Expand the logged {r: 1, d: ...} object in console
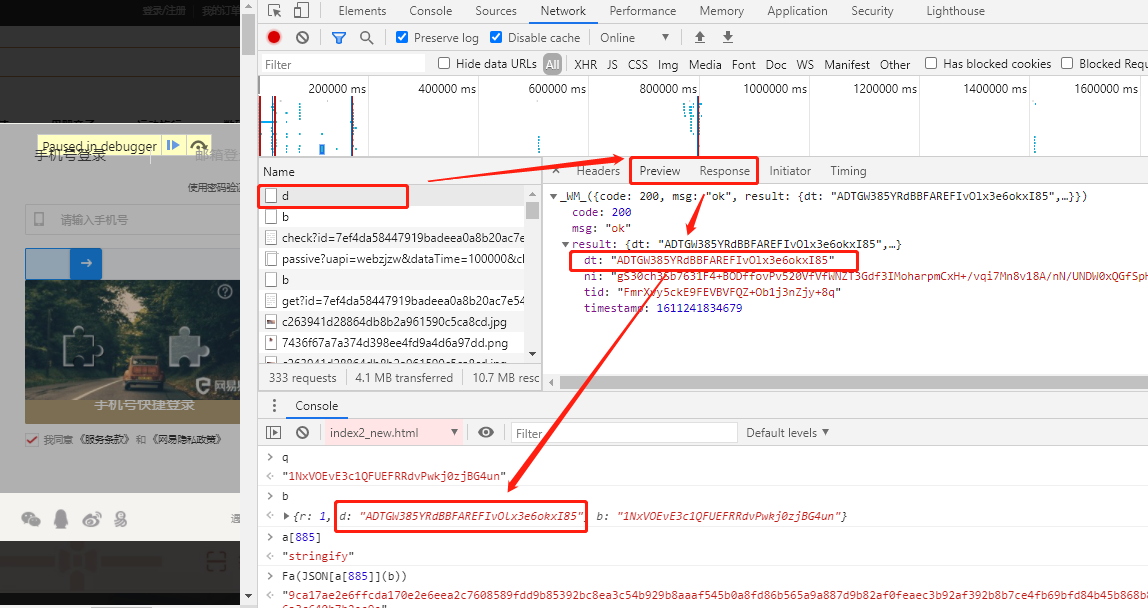This screenshot has width=1148, height=608. [x=286, y=516]
